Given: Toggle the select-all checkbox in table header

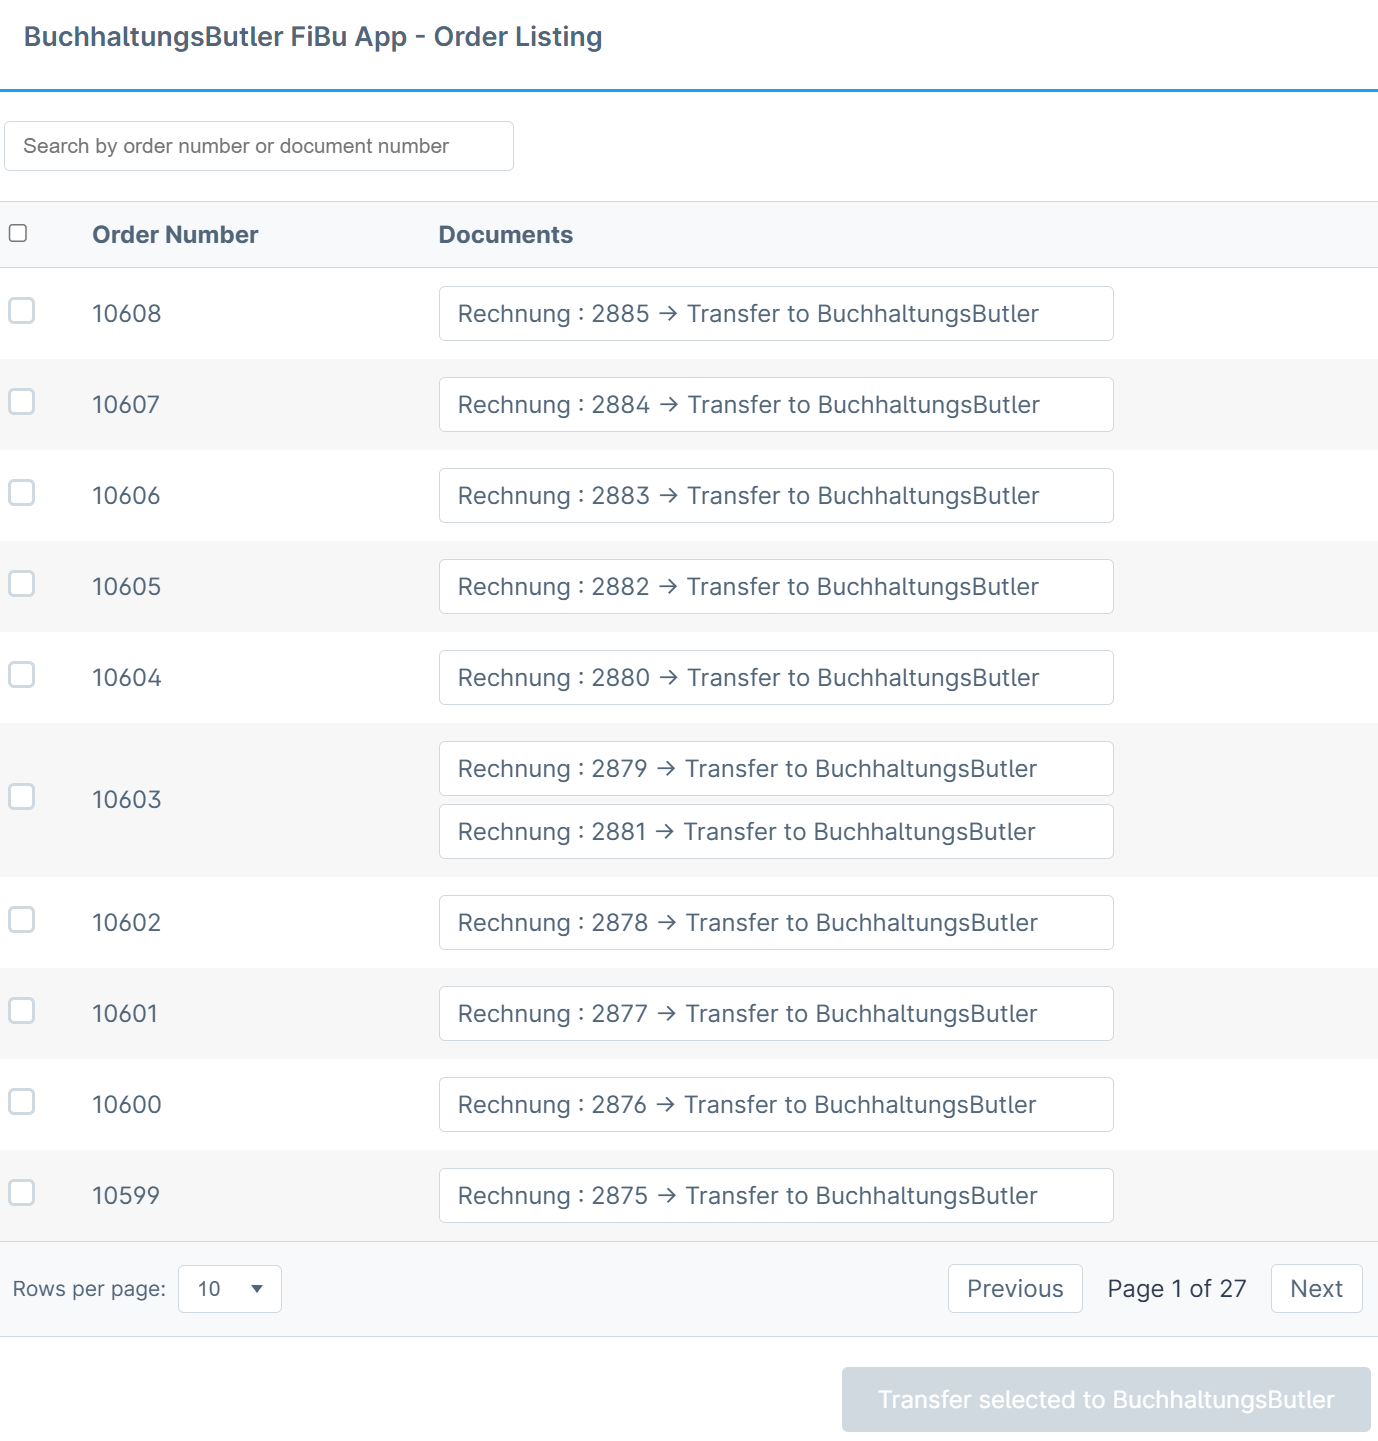Looking at the screenshot, I should 18,233.
